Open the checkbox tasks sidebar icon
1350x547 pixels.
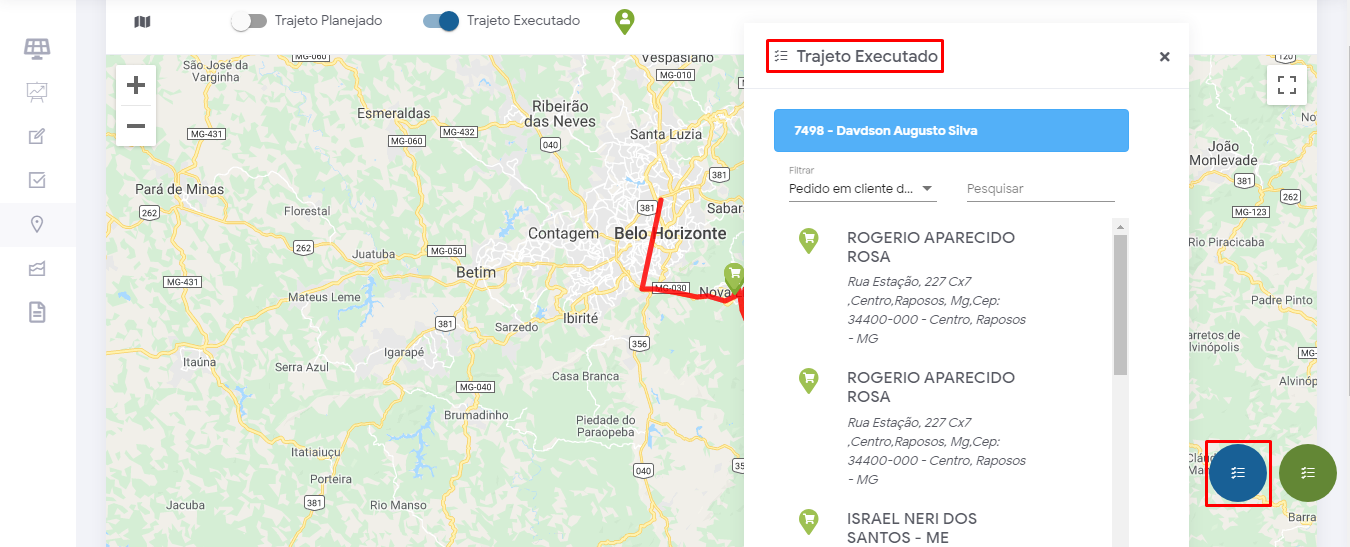37,181
